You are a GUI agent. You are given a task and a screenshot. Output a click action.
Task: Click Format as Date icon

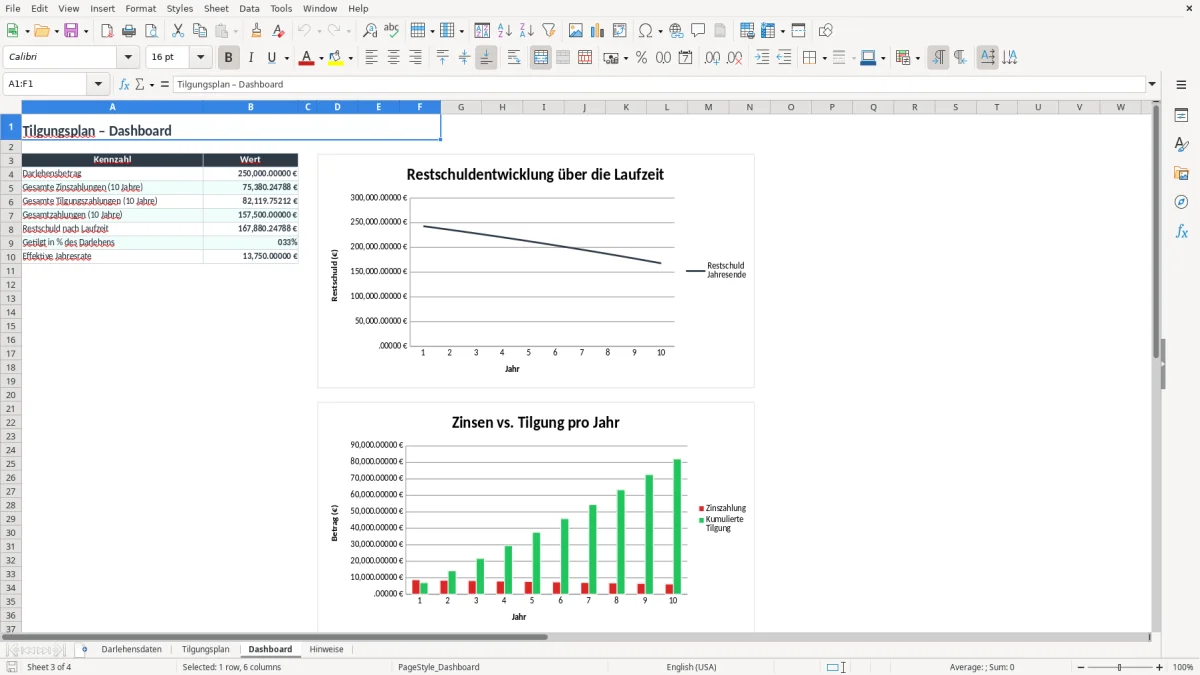pyautogui.click(x=685, y=58)
